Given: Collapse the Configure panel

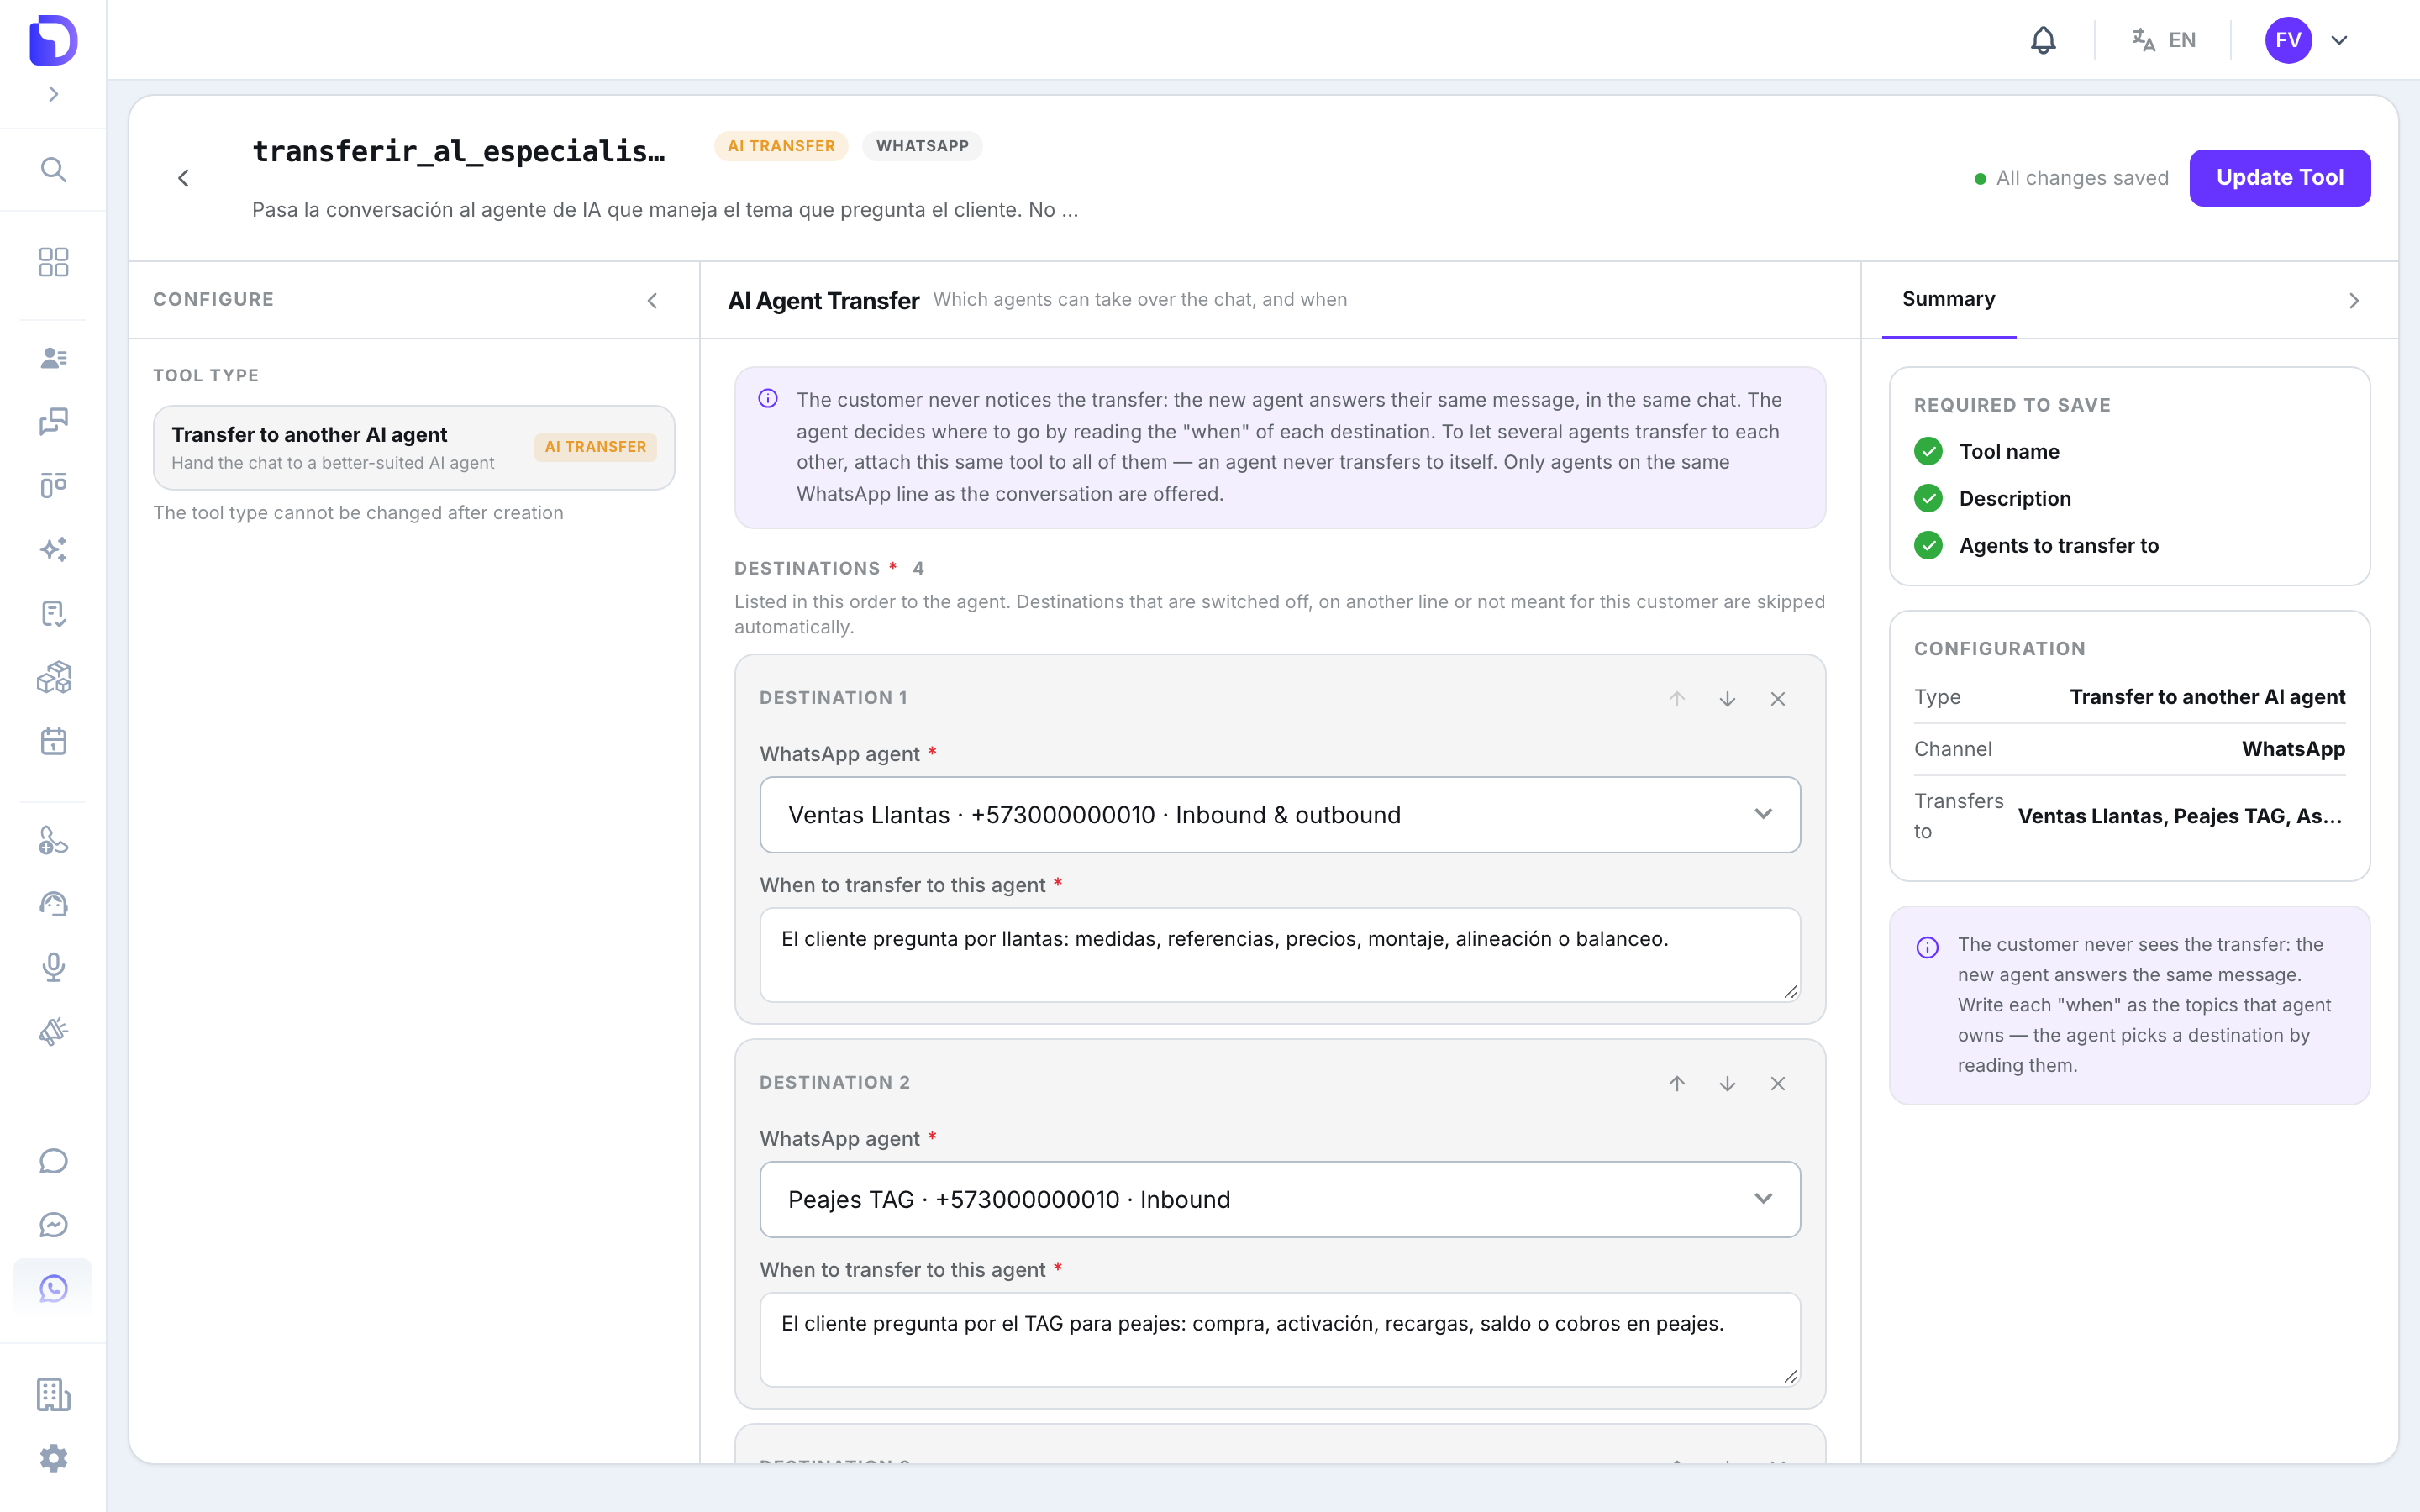Looking at the screenshot, I should pos(652,300).
